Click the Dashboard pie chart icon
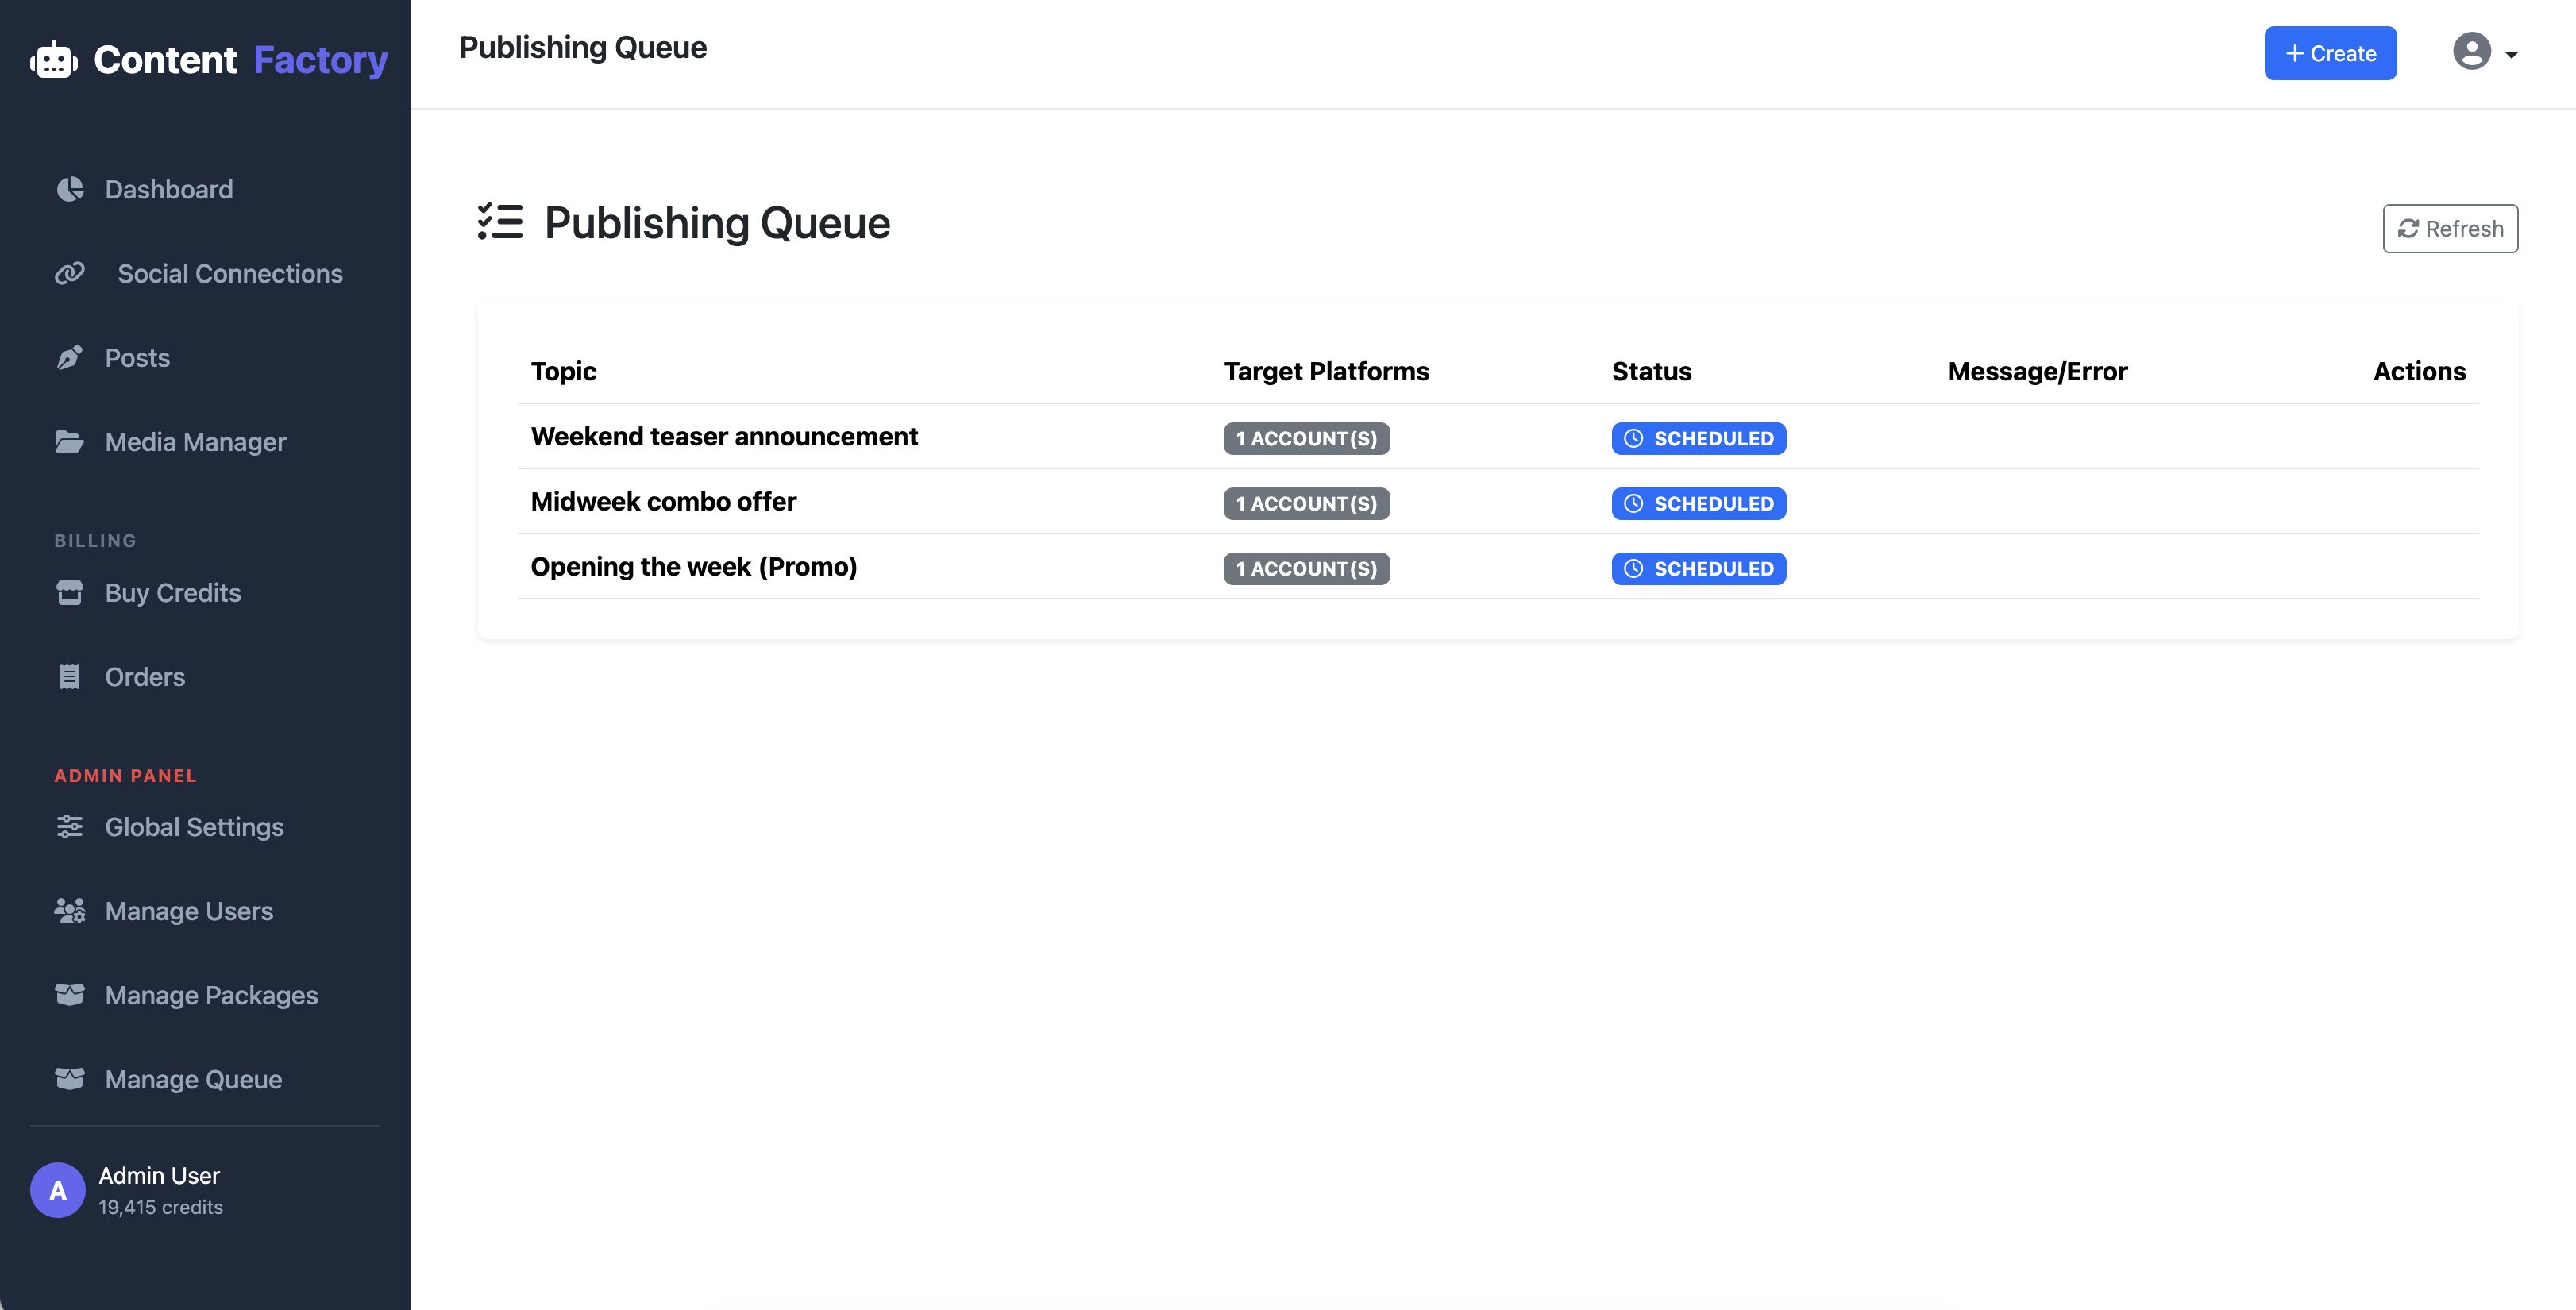 (x=70, y=189)
